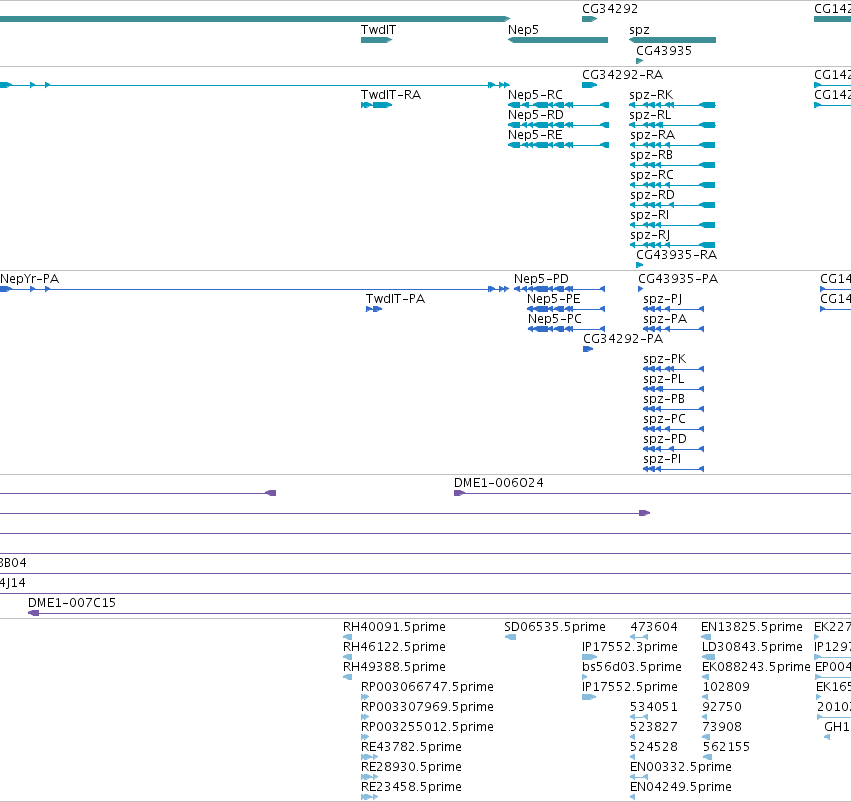The width and height of the screenshot is (851, 802).
Task: Open the RH46122.5prime EST label
Action: [394, 647]
